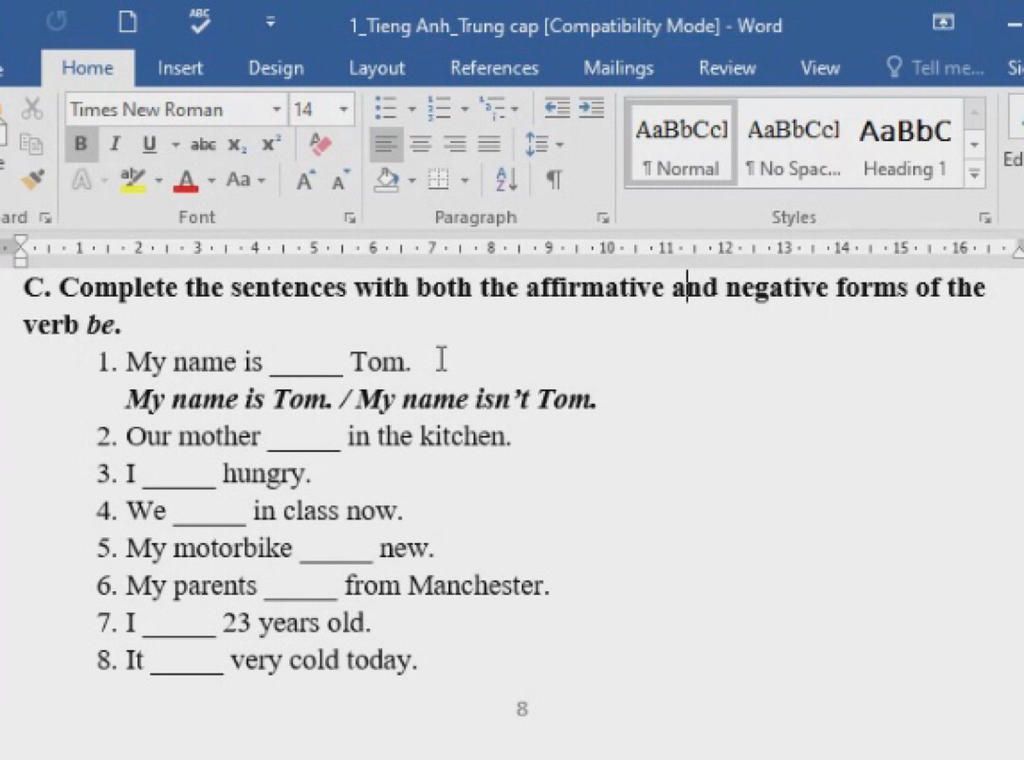Open Font dialog launcher

[x=350, y=217]
